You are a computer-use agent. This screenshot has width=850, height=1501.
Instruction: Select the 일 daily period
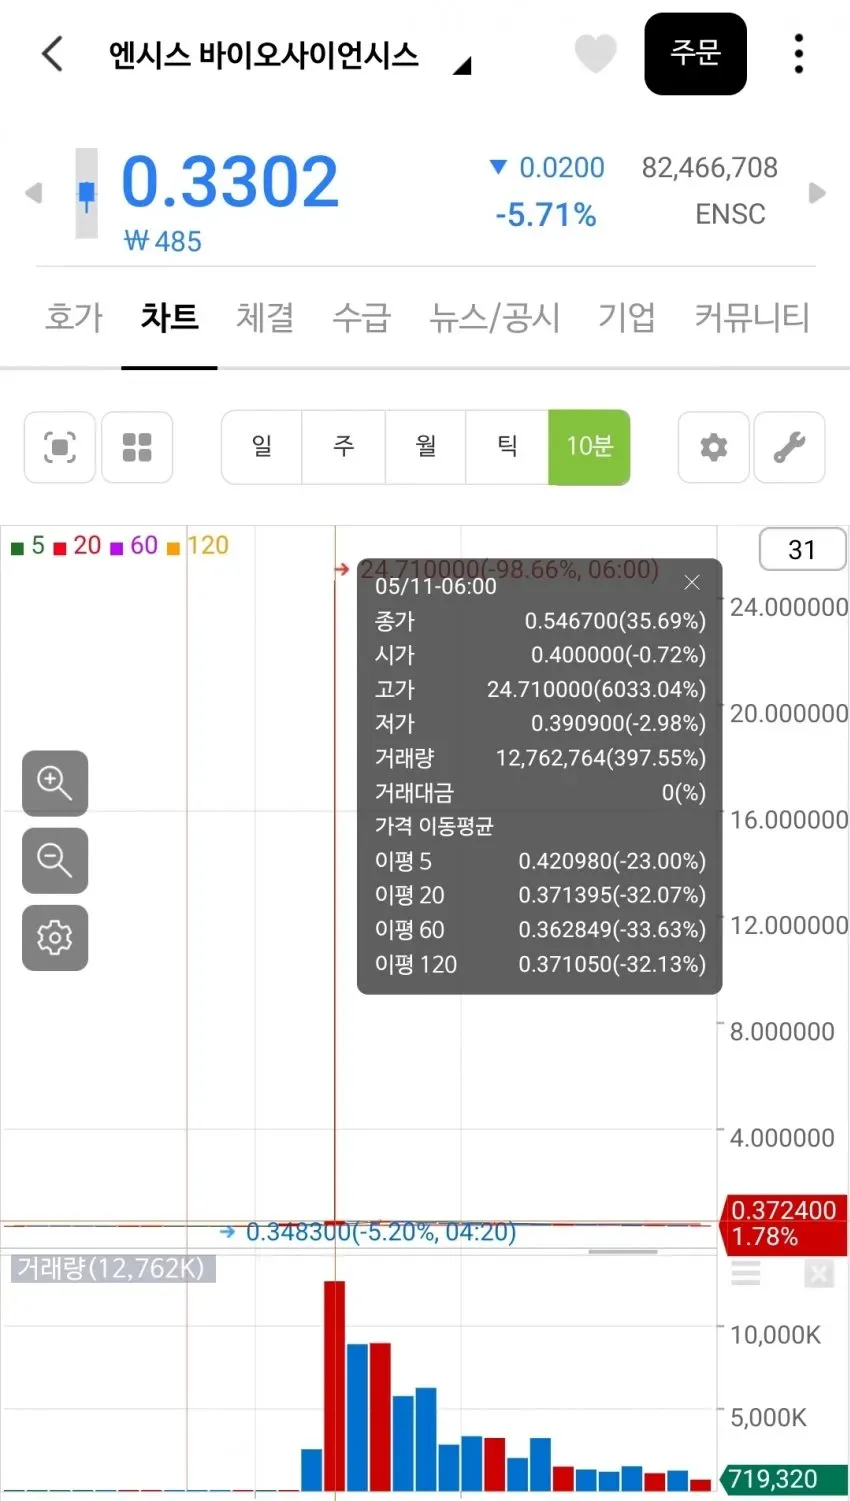tap(262, 446)
